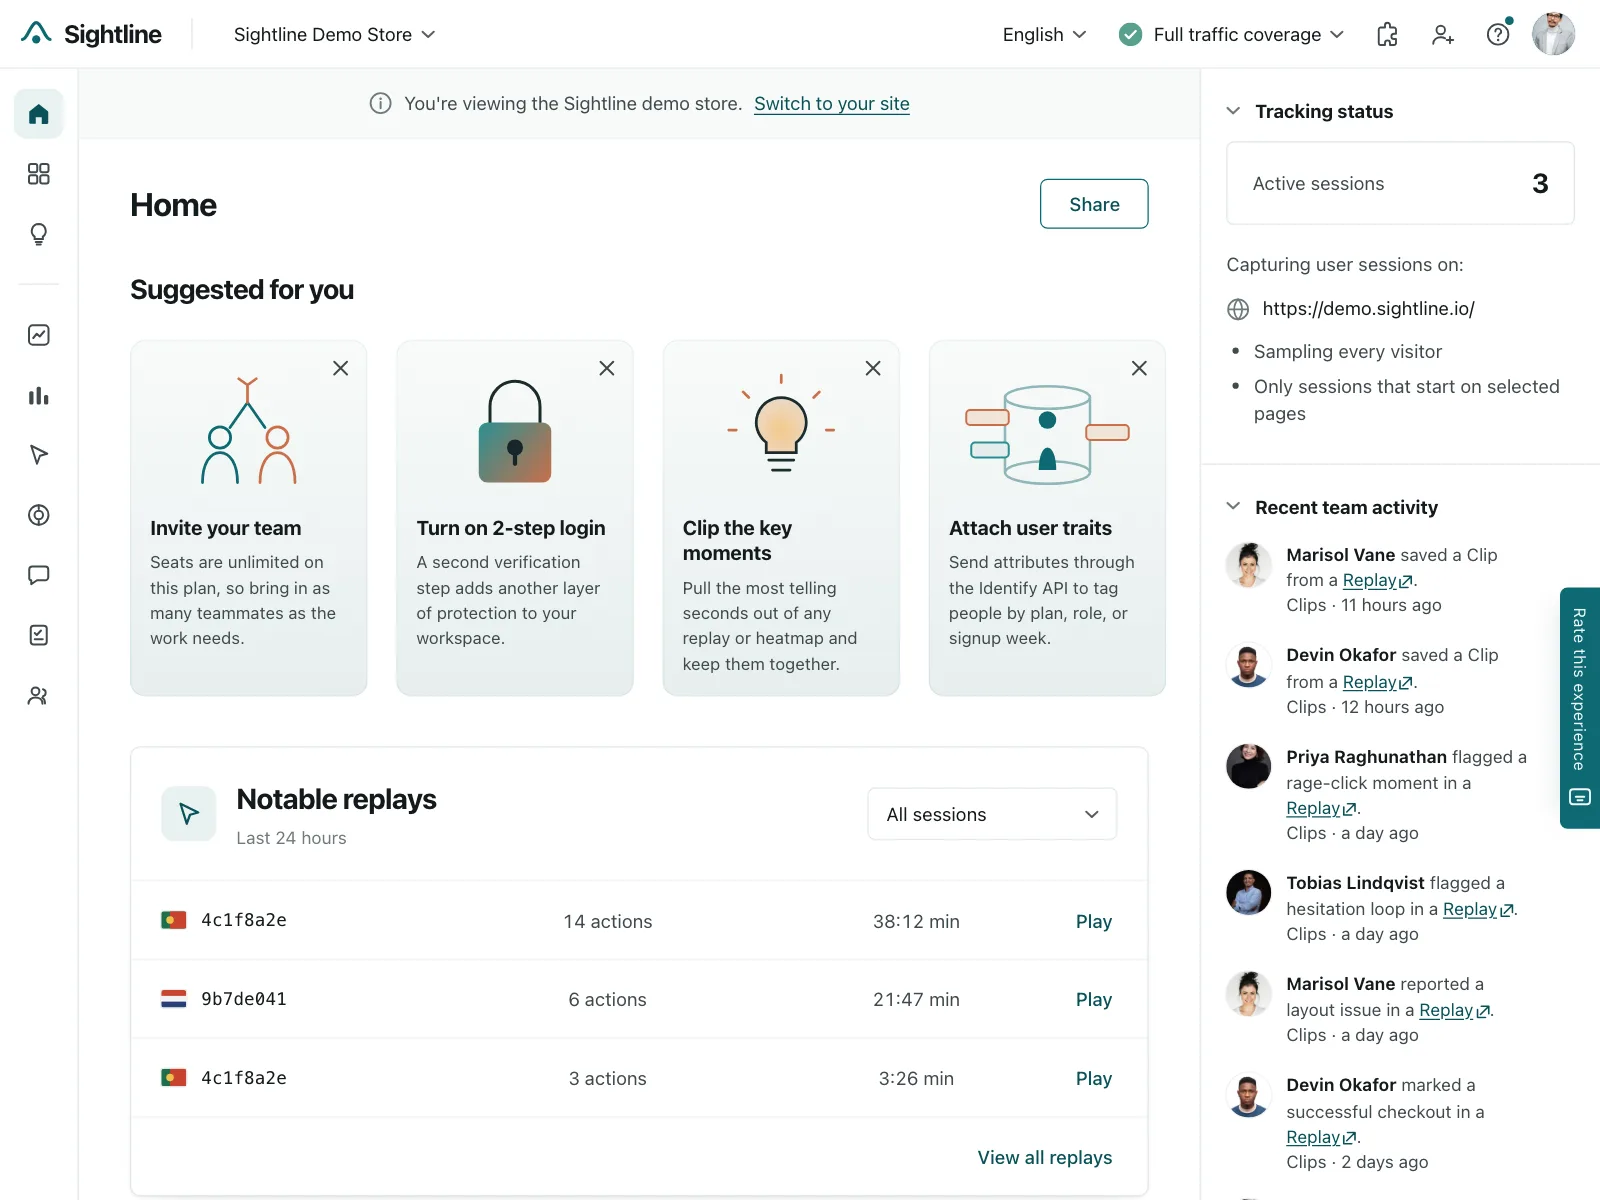Click the https://demo.sightline.io/ URL

pos(1368,309)
